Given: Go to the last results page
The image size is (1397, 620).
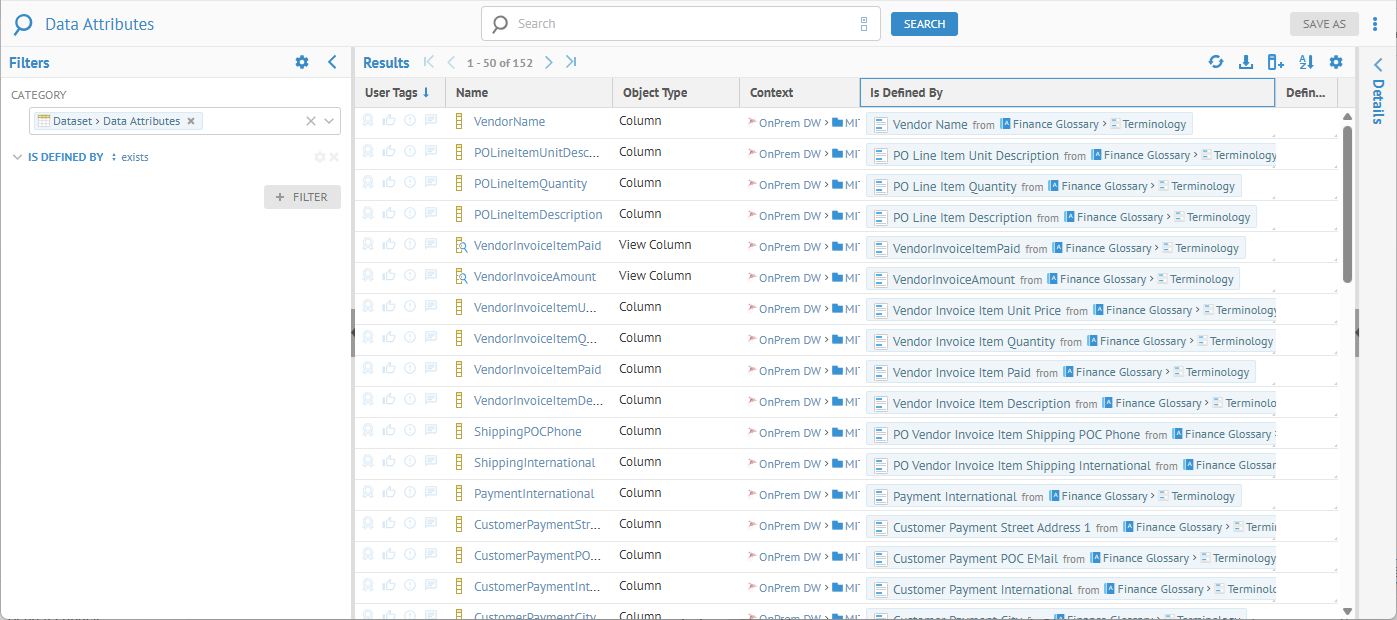Looking at the screenshot, I should (x=571, y=62).
